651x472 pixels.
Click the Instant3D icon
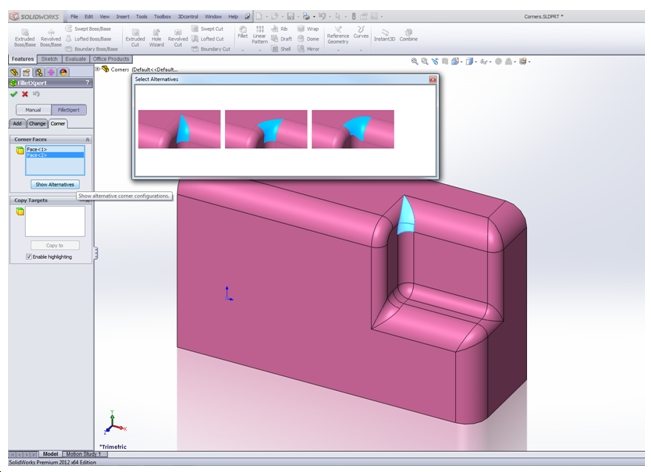coord(385,38)
